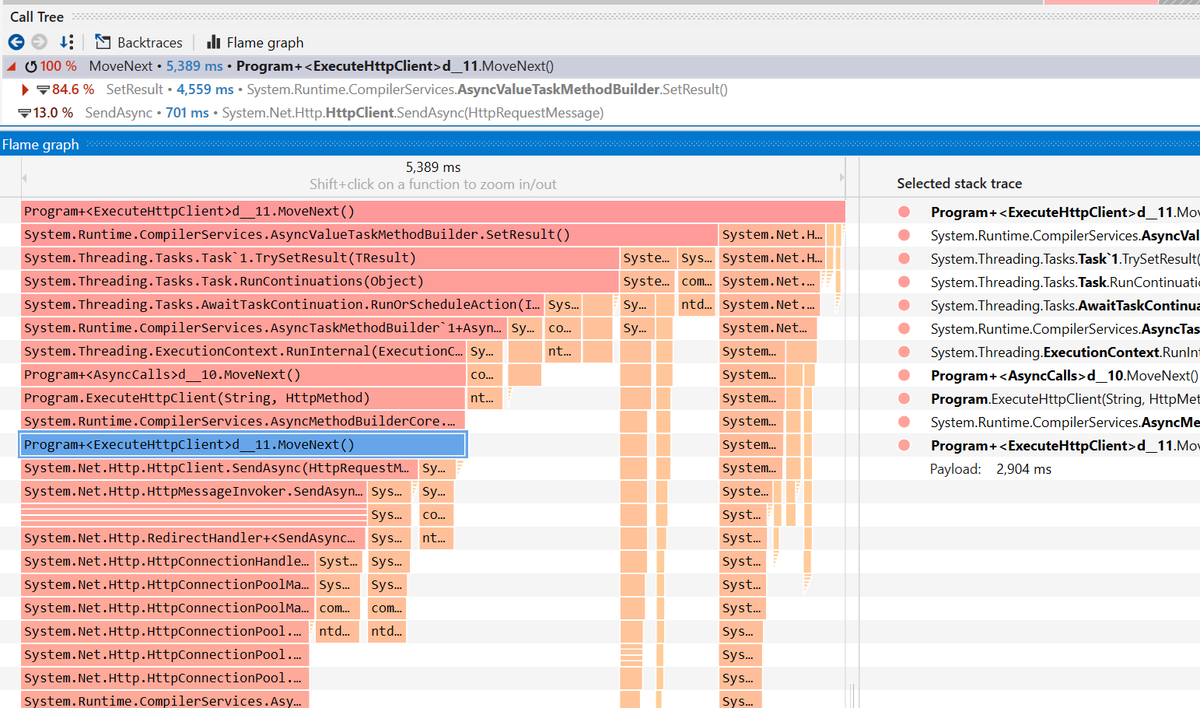1200x708 pixels.
Task: Click the Shift+click zoom hint text
Action: (433, 184)
